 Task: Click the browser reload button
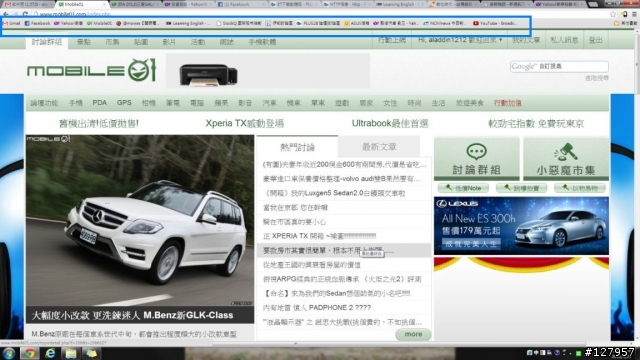click(x=25, y=14)
